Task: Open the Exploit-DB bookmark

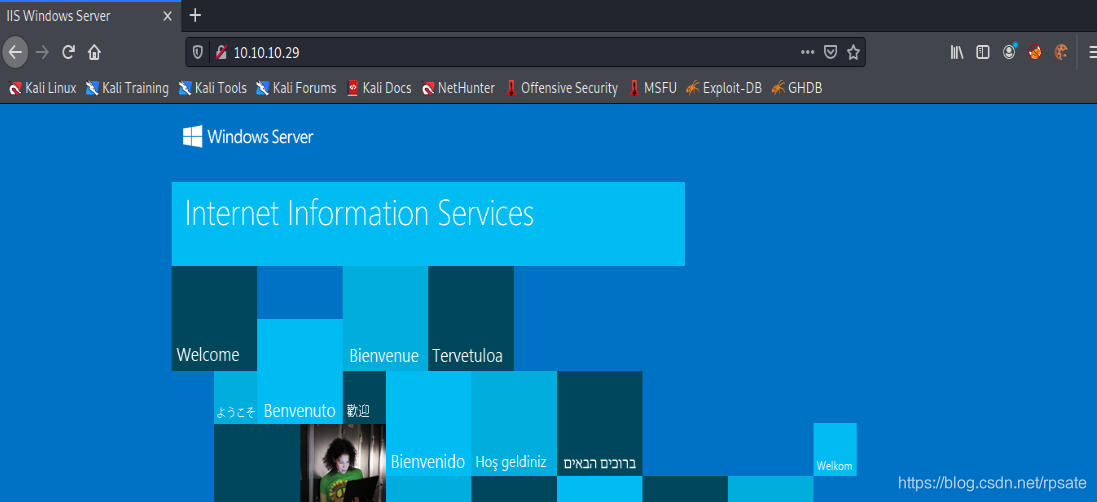Action: point(724,88)
